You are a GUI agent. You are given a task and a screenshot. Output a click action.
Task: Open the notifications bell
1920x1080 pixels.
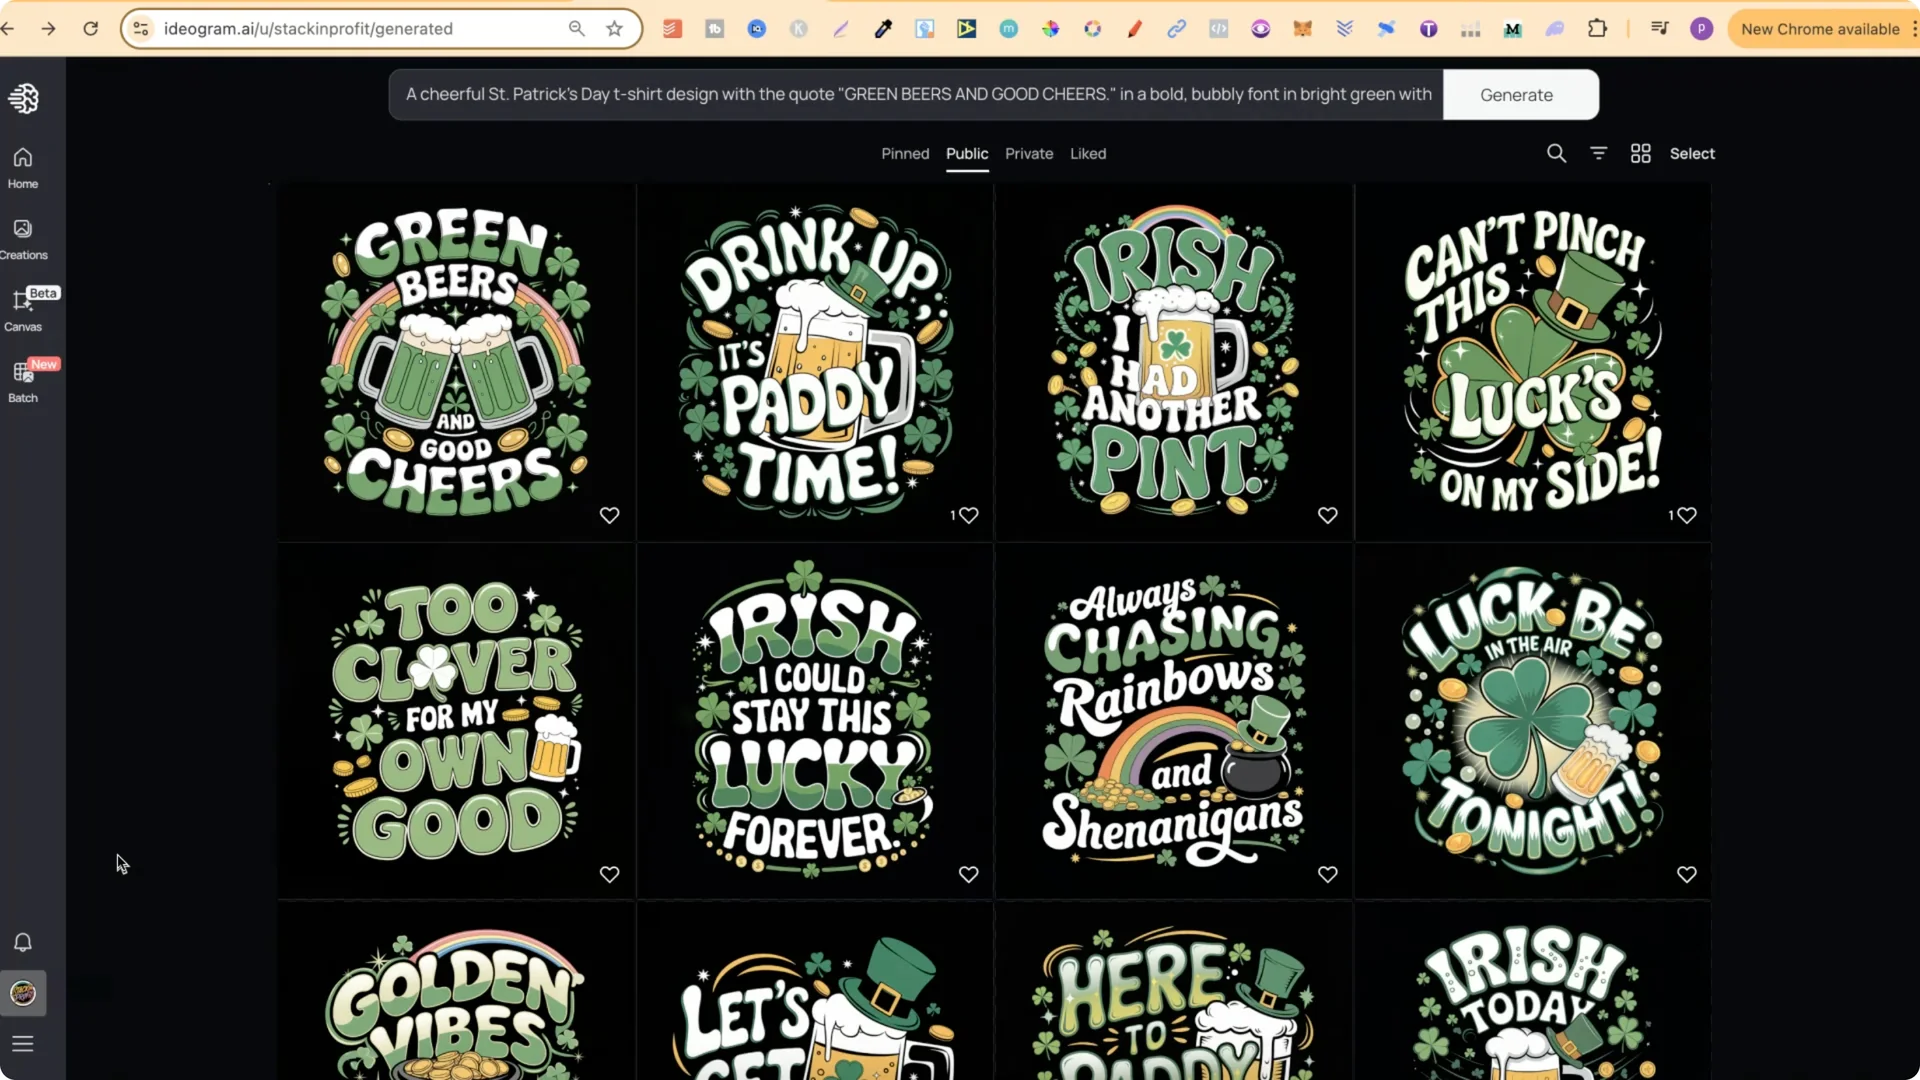point(22,943)
